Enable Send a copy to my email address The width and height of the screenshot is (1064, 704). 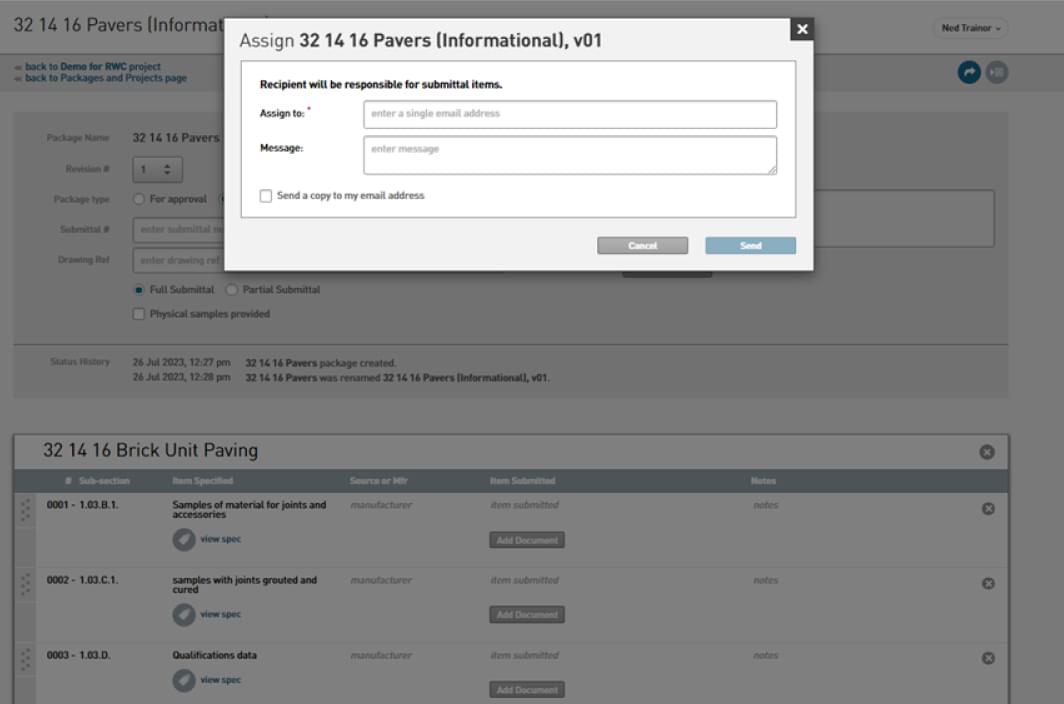[x=266, y=196]
